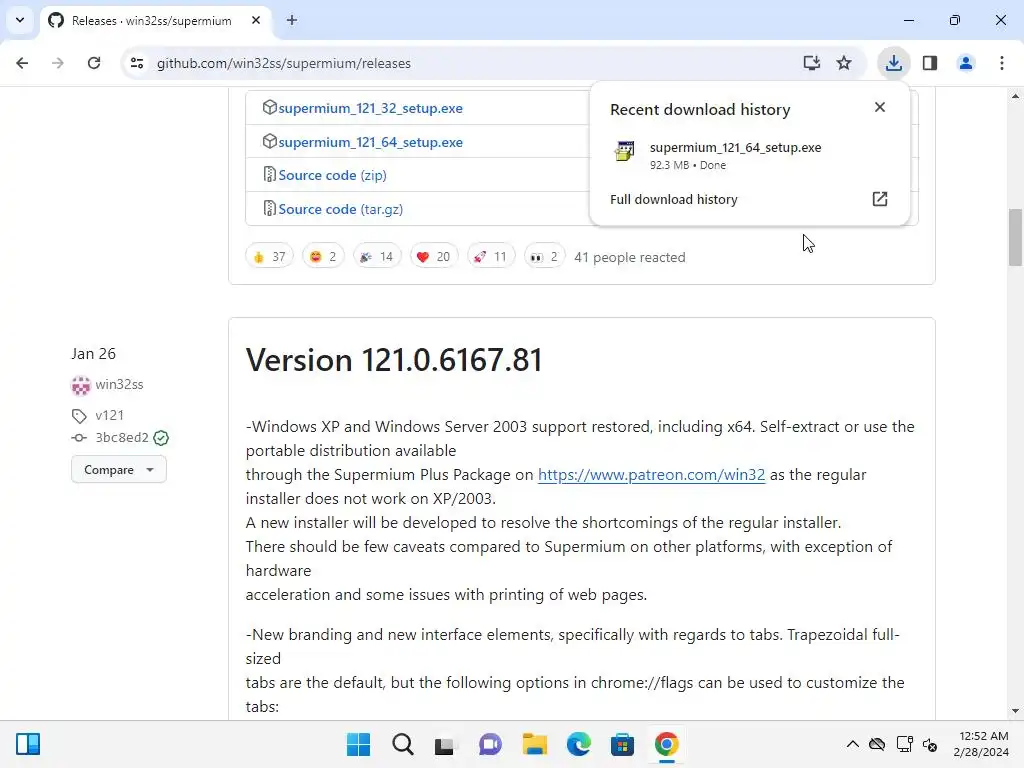Click the page vertical scrollbar thumb
This screenshot has width=1024, height=768.
[x=1015, y=237]
